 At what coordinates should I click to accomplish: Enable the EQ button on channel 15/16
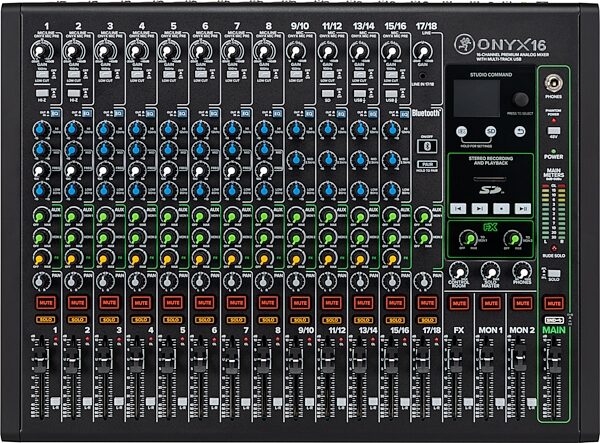404,114
